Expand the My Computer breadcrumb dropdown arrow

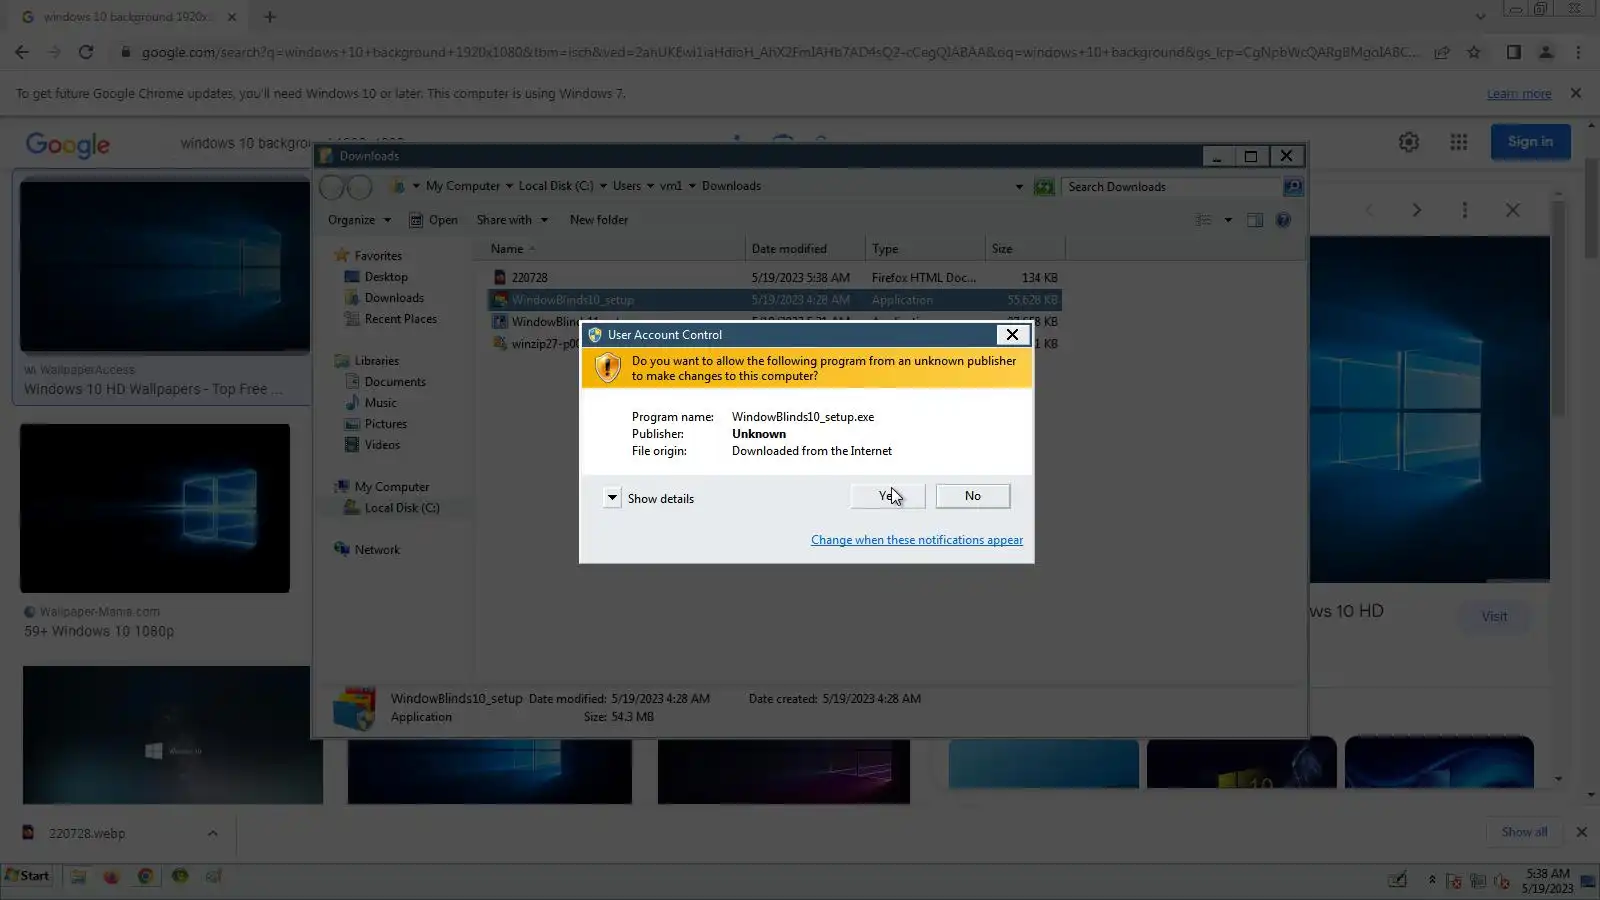[509, 186]
